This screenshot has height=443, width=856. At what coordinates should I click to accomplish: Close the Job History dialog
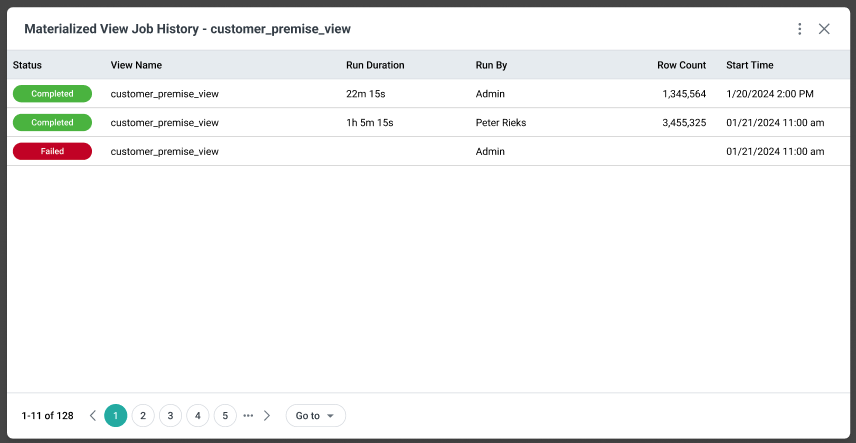click(824, 29)
